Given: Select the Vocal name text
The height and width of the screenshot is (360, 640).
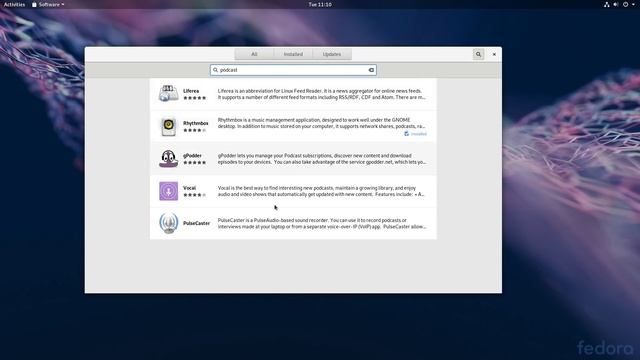Looking at the screenshot, I should coord(189,188).
